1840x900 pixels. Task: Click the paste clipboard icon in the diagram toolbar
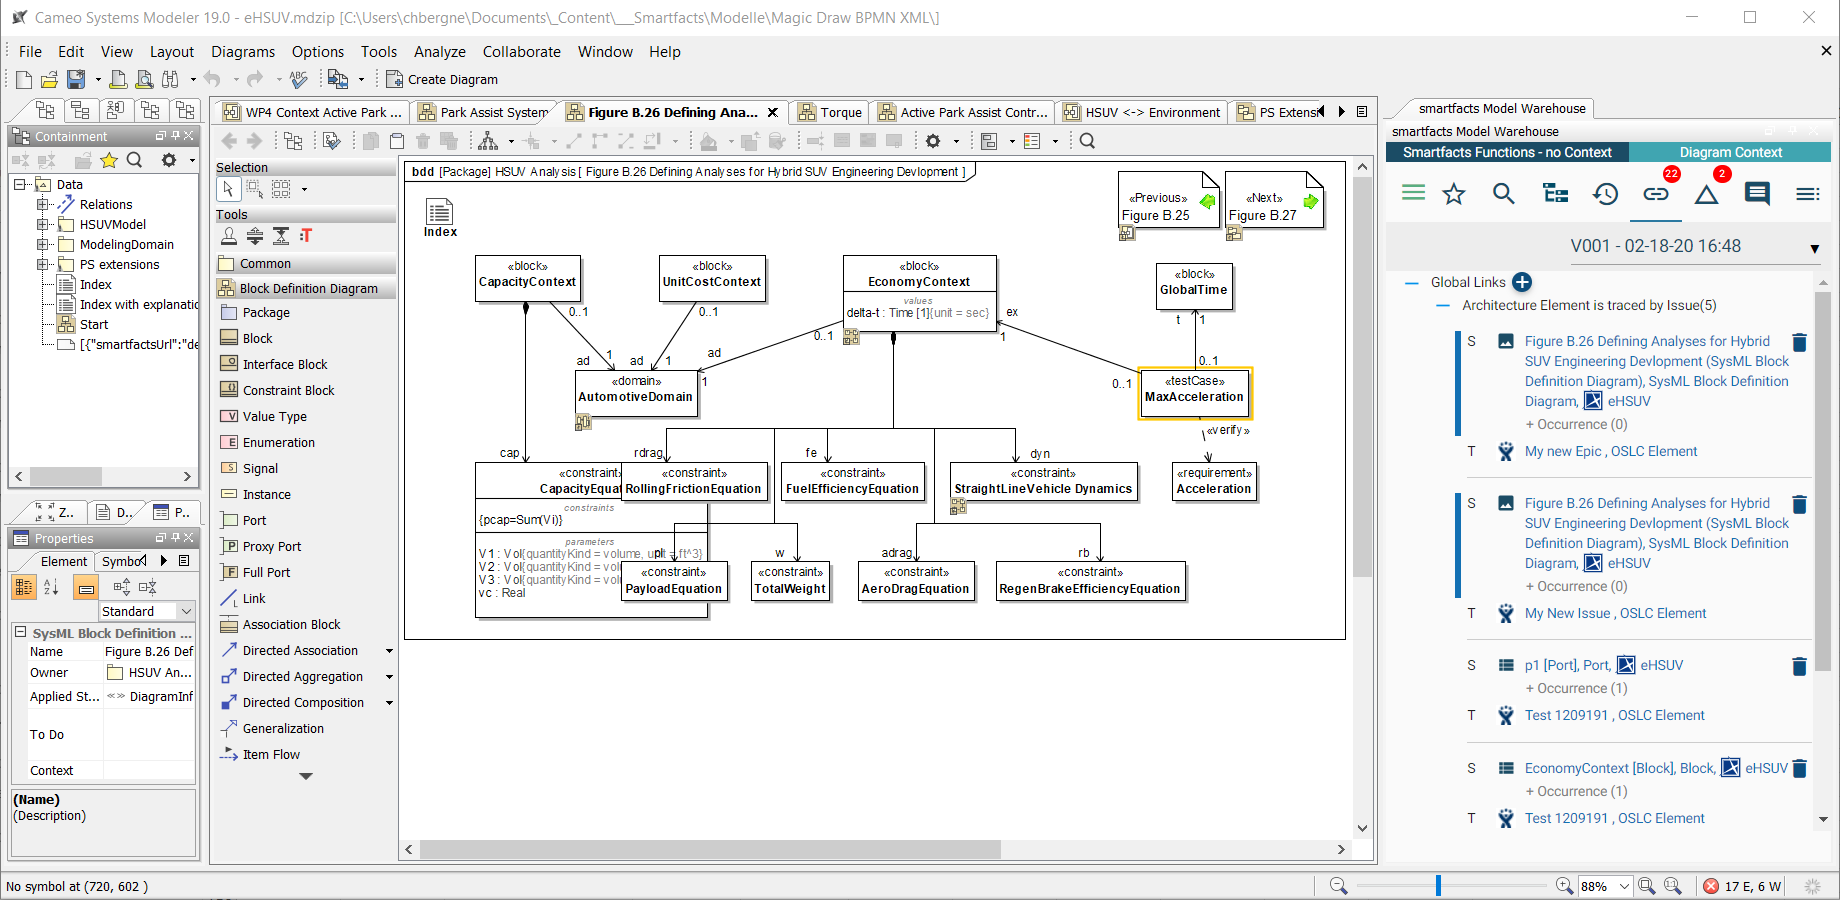pos(397,141)
